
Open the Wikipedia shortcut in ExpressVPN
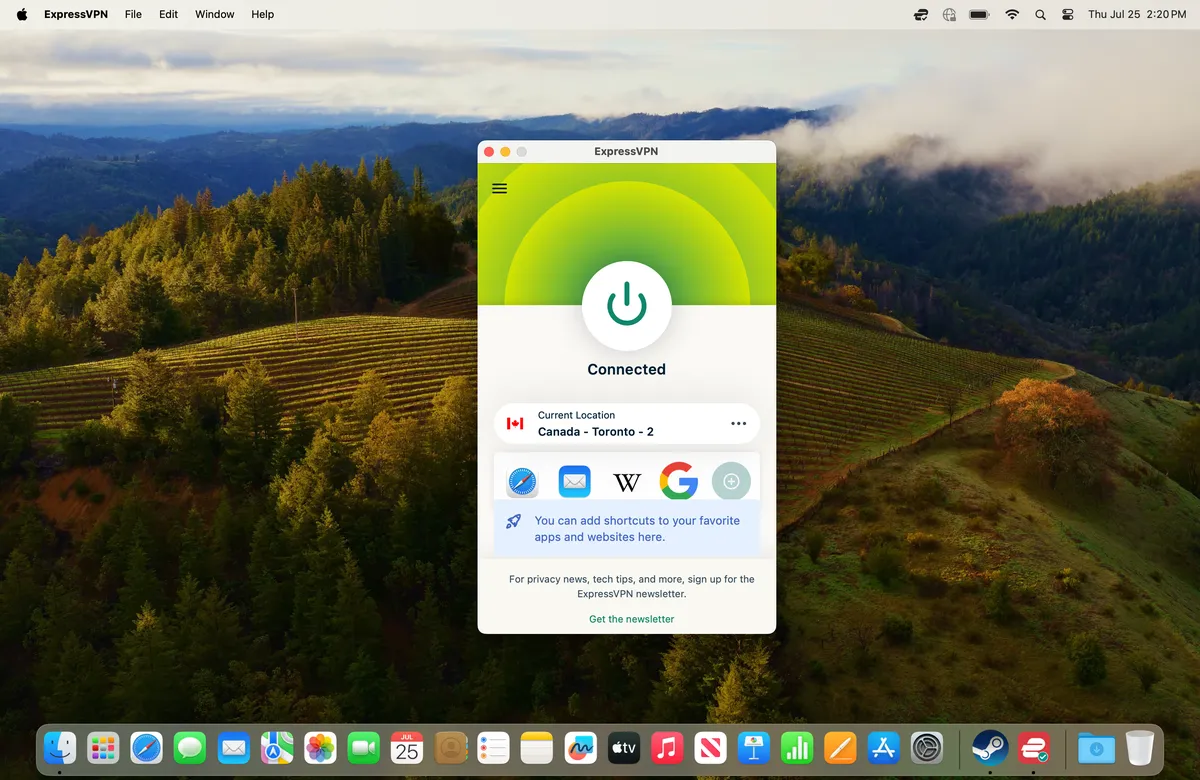627,483
